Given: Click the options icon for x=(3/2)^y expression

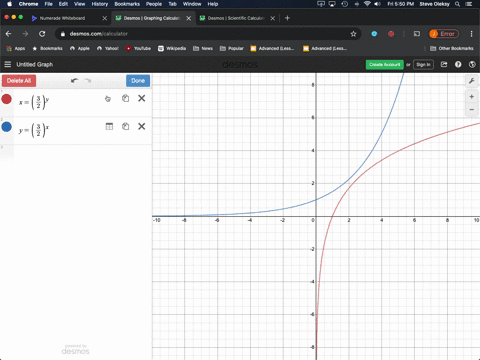Looking at the screenshot, I should coord(108,99).
